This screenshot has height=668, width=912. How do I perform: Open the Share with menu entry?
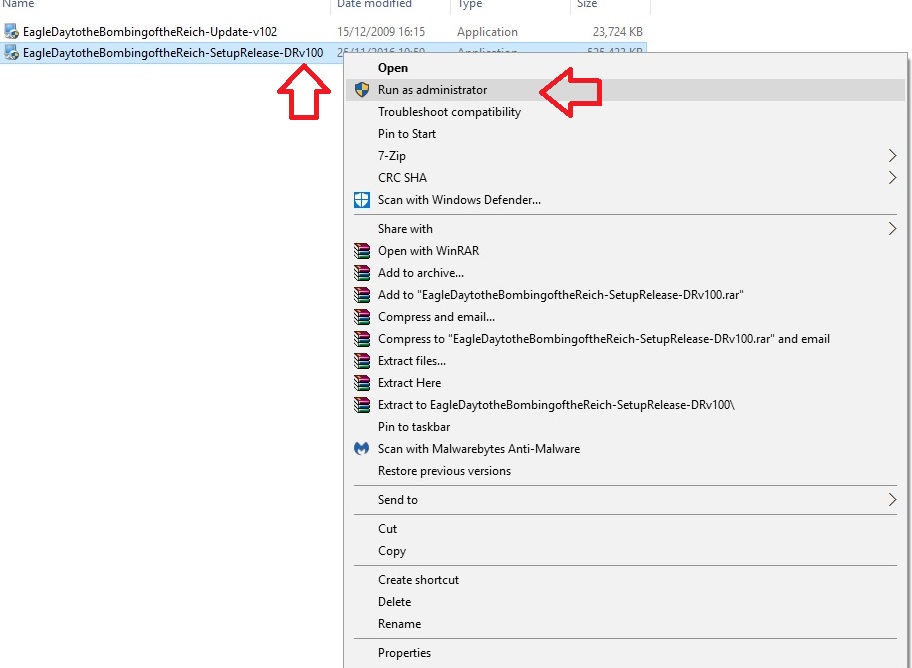[625, 229]
